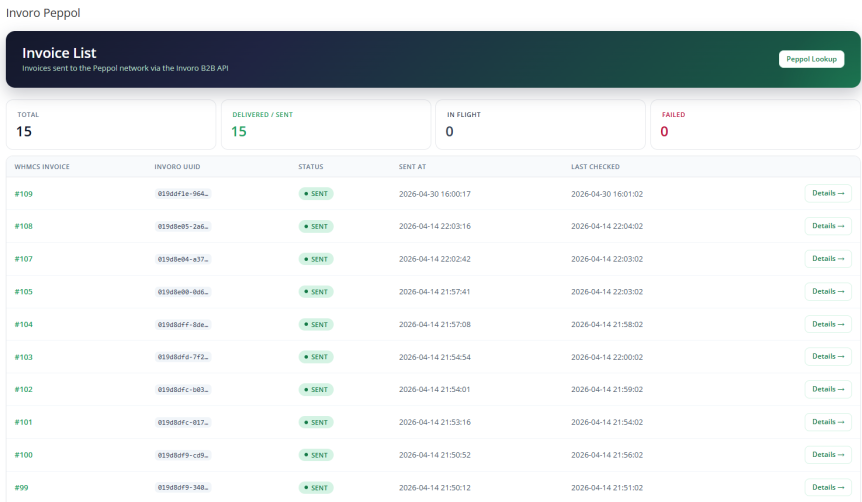This screenshot has height=502, width=862.
Task: Click the IN FLIGHT stat card
Action: [x=540, y=124]
